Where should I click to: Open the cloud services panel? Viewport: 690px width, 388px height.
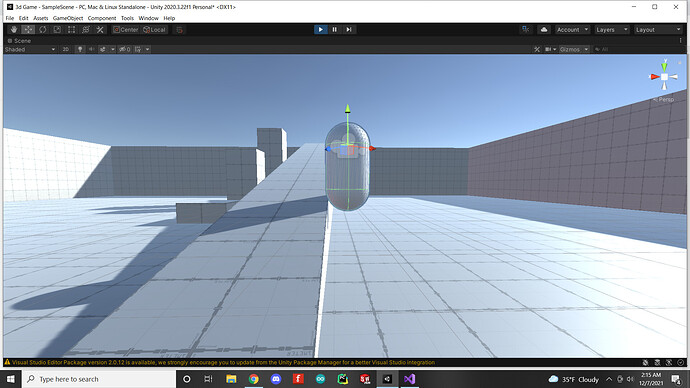point(544,29)
